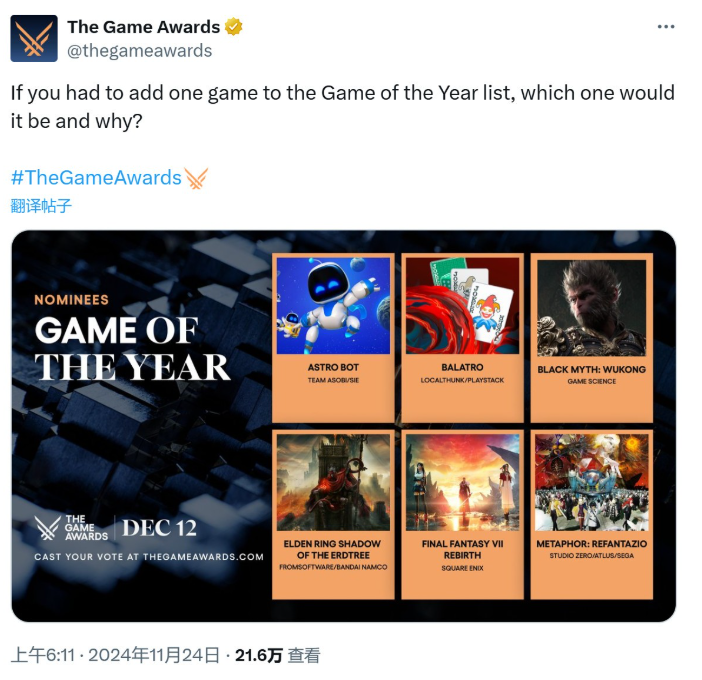Open the three-dot more options menu
Image resolution: width=702 pixels, height=680 pixels.
tap(666, 27)
